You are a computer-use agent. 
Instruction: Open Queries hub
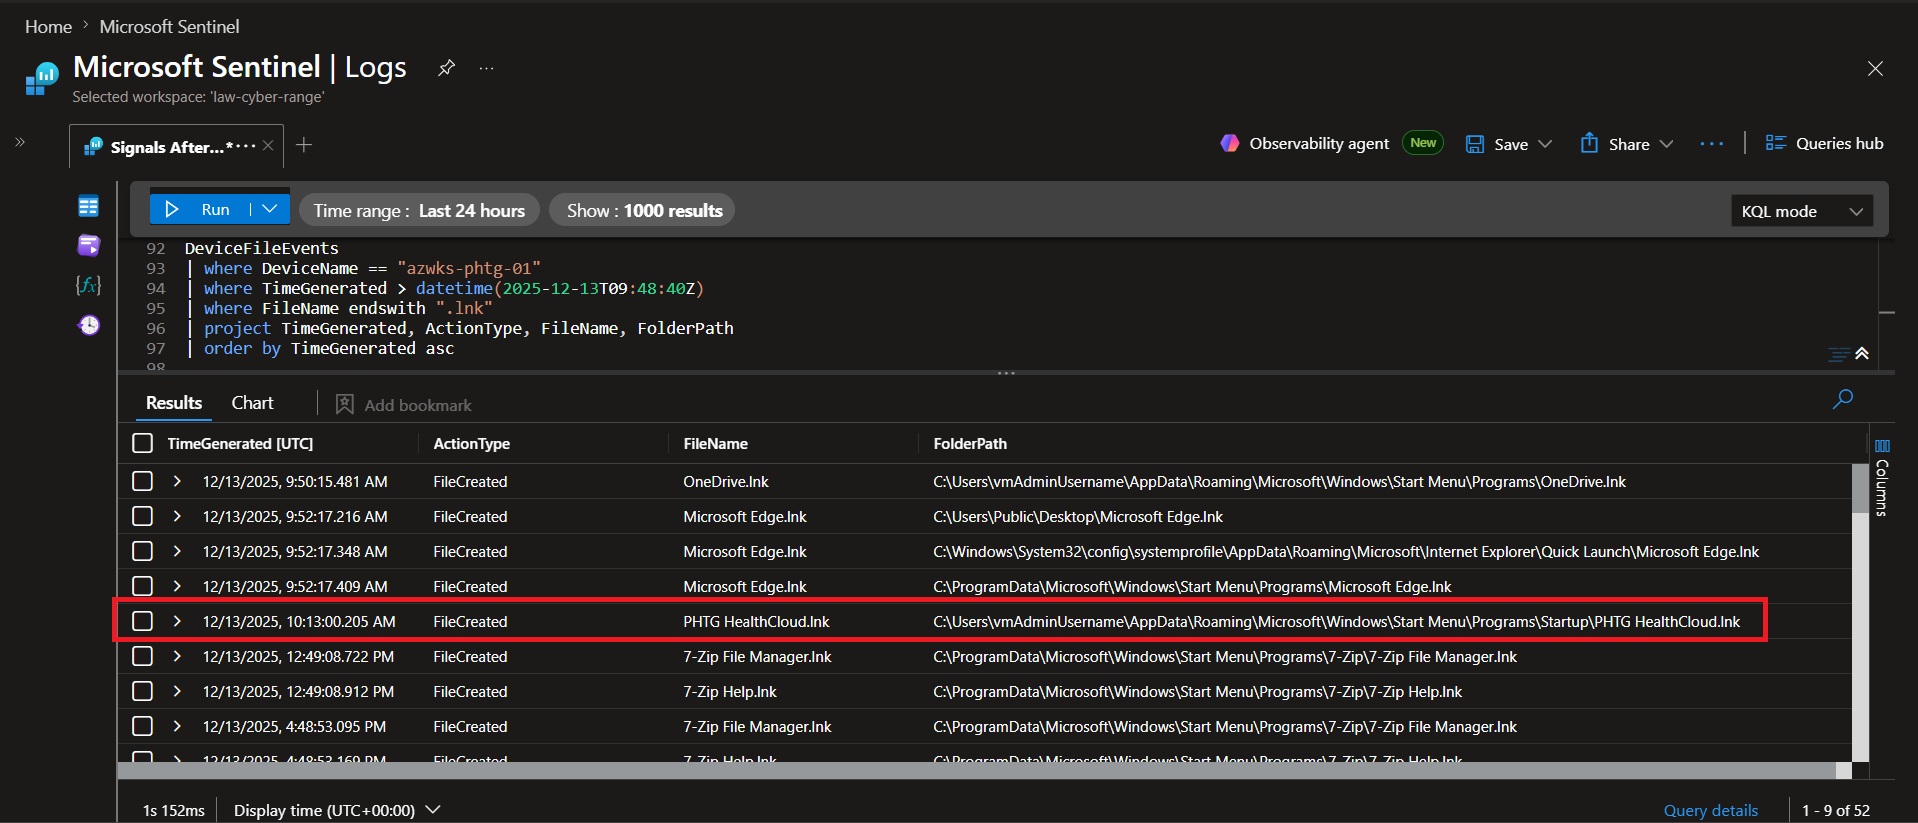(x=1824, y=143)
